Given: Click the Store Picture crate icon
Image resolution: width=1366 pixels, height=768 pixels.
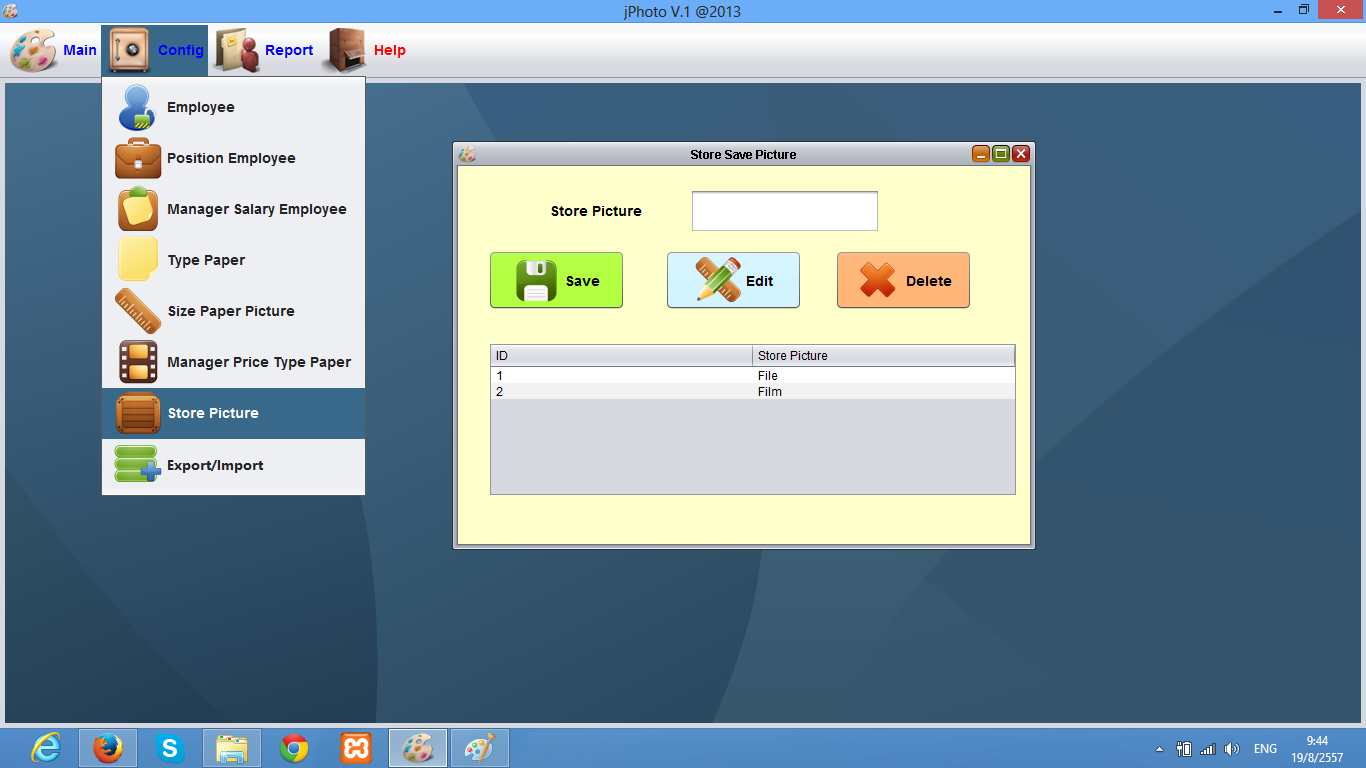Looking at the screenshot, I should 137,413.
